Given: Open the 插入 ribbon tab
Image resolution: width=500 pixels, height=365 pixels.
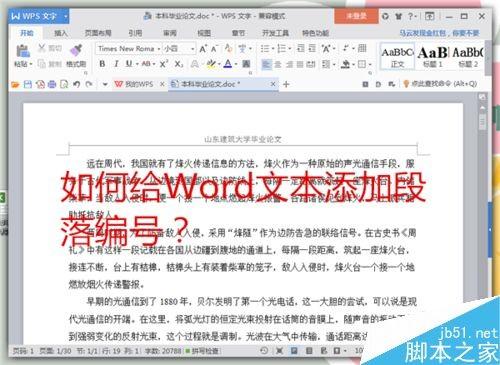Looking at the screenshot, I should pos(61,33).
